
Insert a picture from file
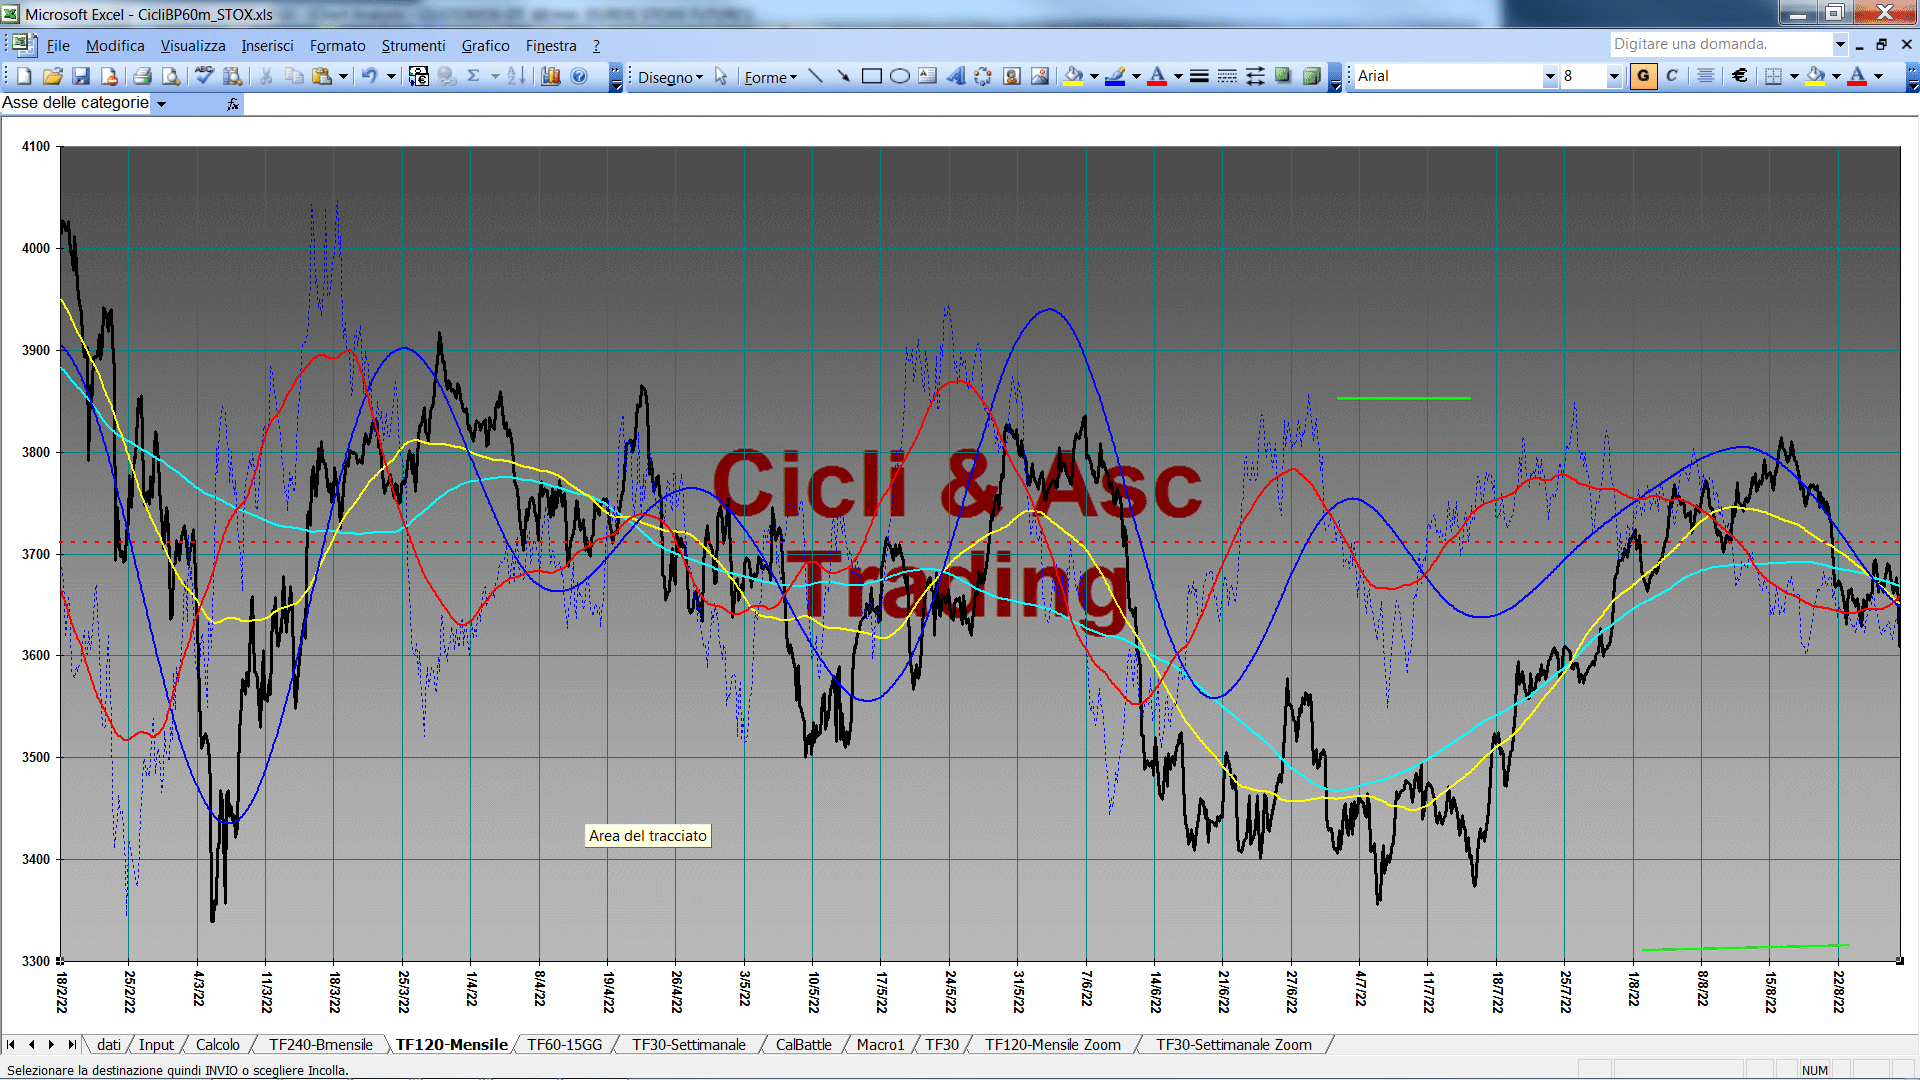point(1040,76)
